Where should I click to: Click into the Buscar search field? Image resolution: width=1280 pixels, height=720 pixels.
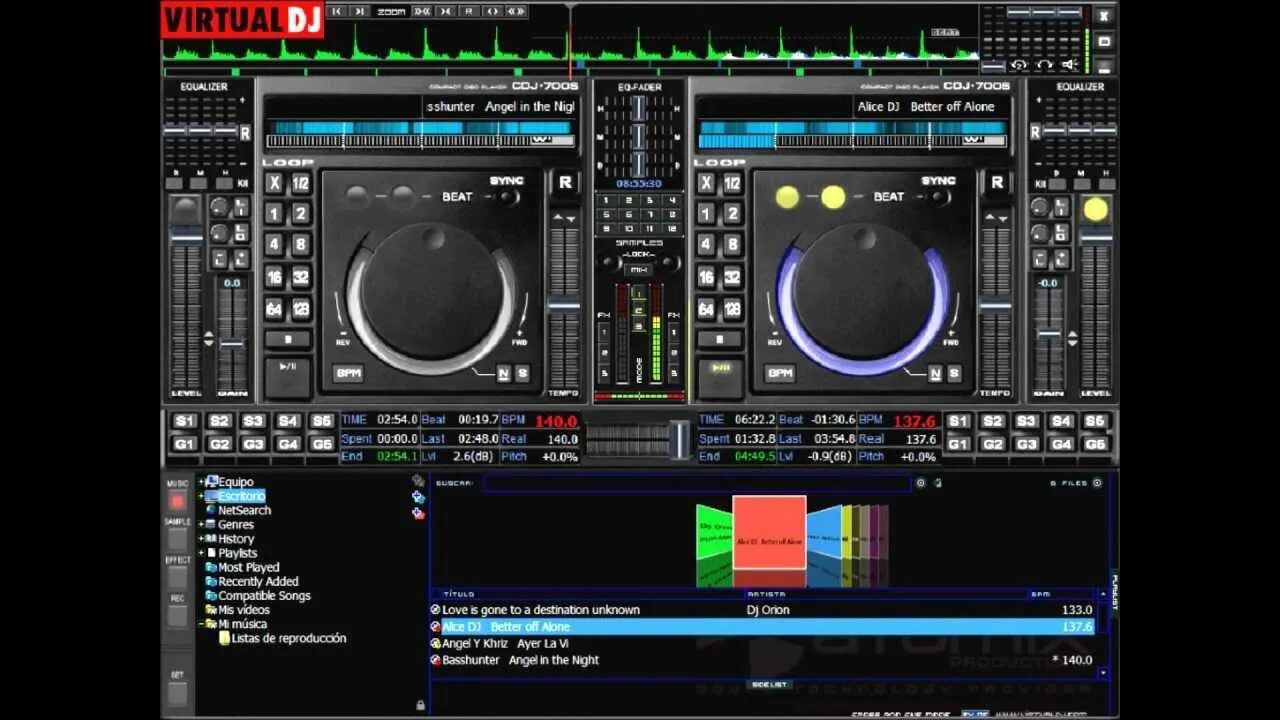697,483
